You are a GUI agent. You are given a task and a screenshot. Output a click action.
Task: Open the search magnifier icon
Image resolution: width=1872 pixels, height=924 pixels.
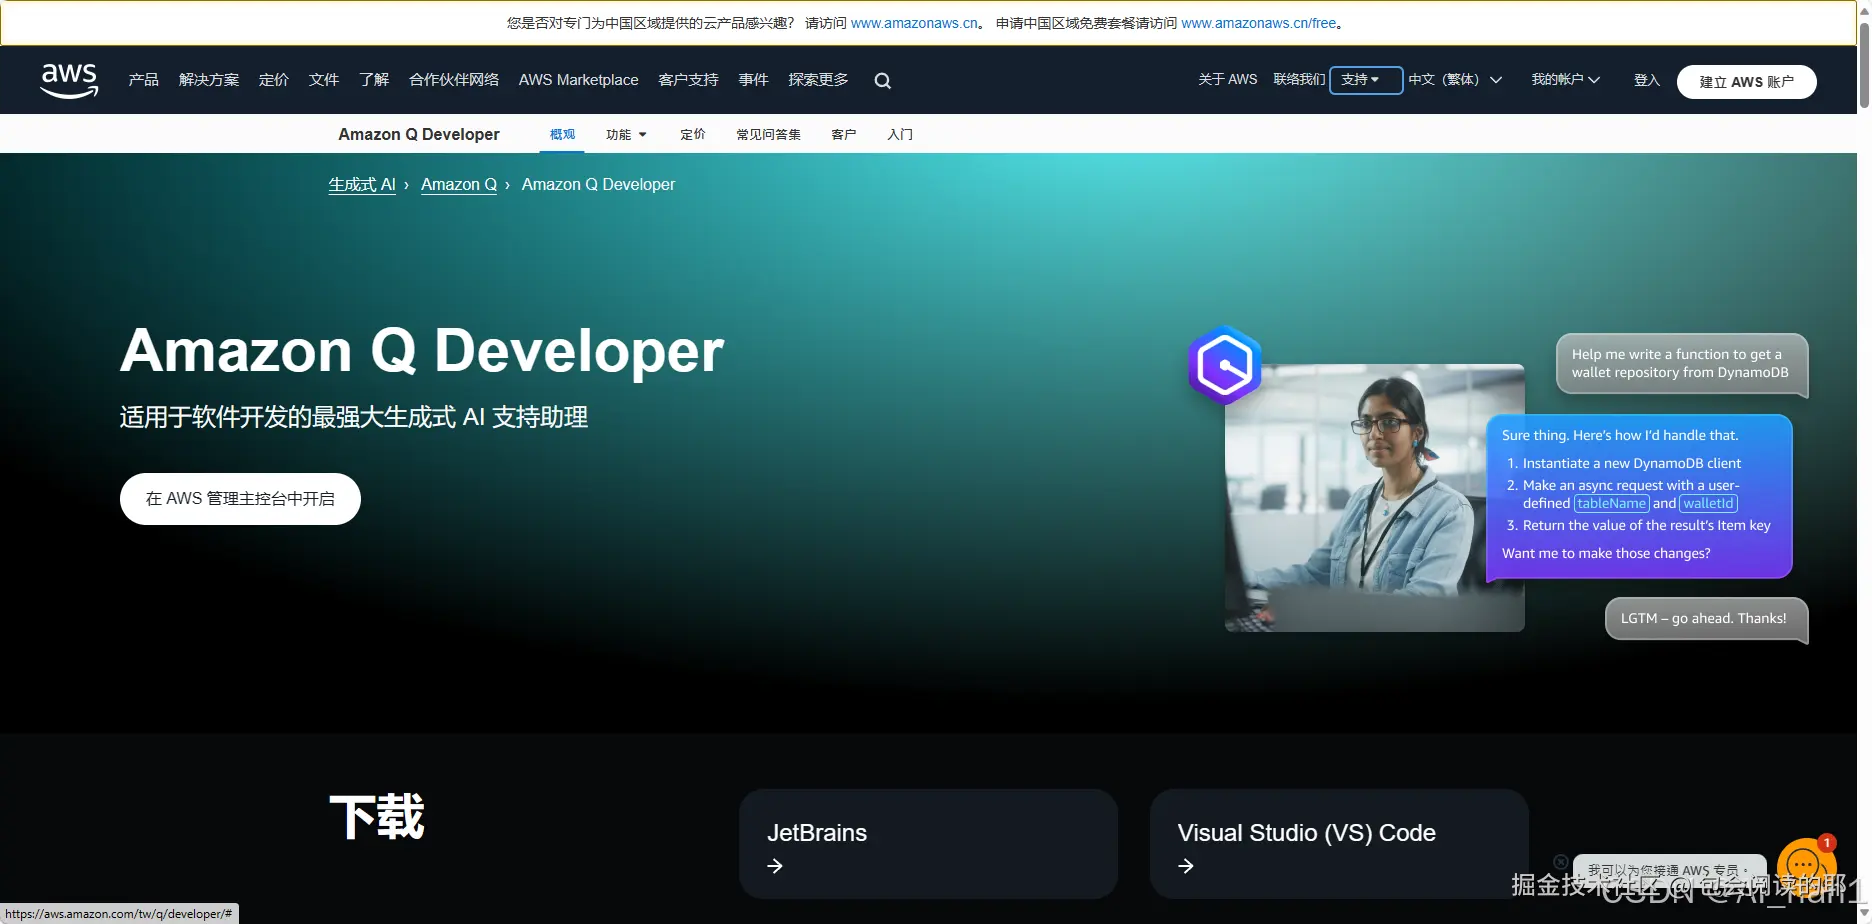(882, 81)
